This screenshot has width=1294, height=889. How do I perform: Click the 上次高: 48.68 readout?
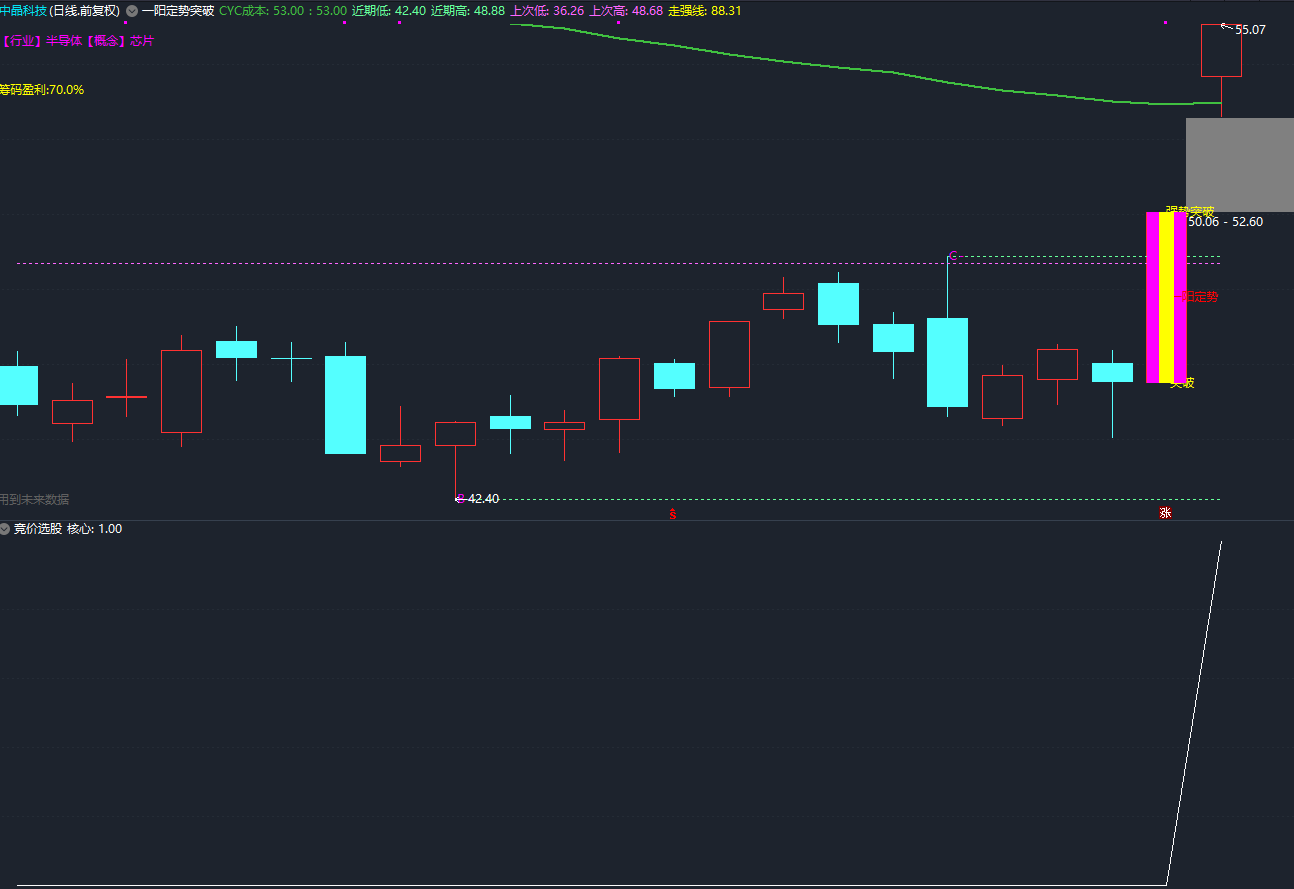[626, 11]
